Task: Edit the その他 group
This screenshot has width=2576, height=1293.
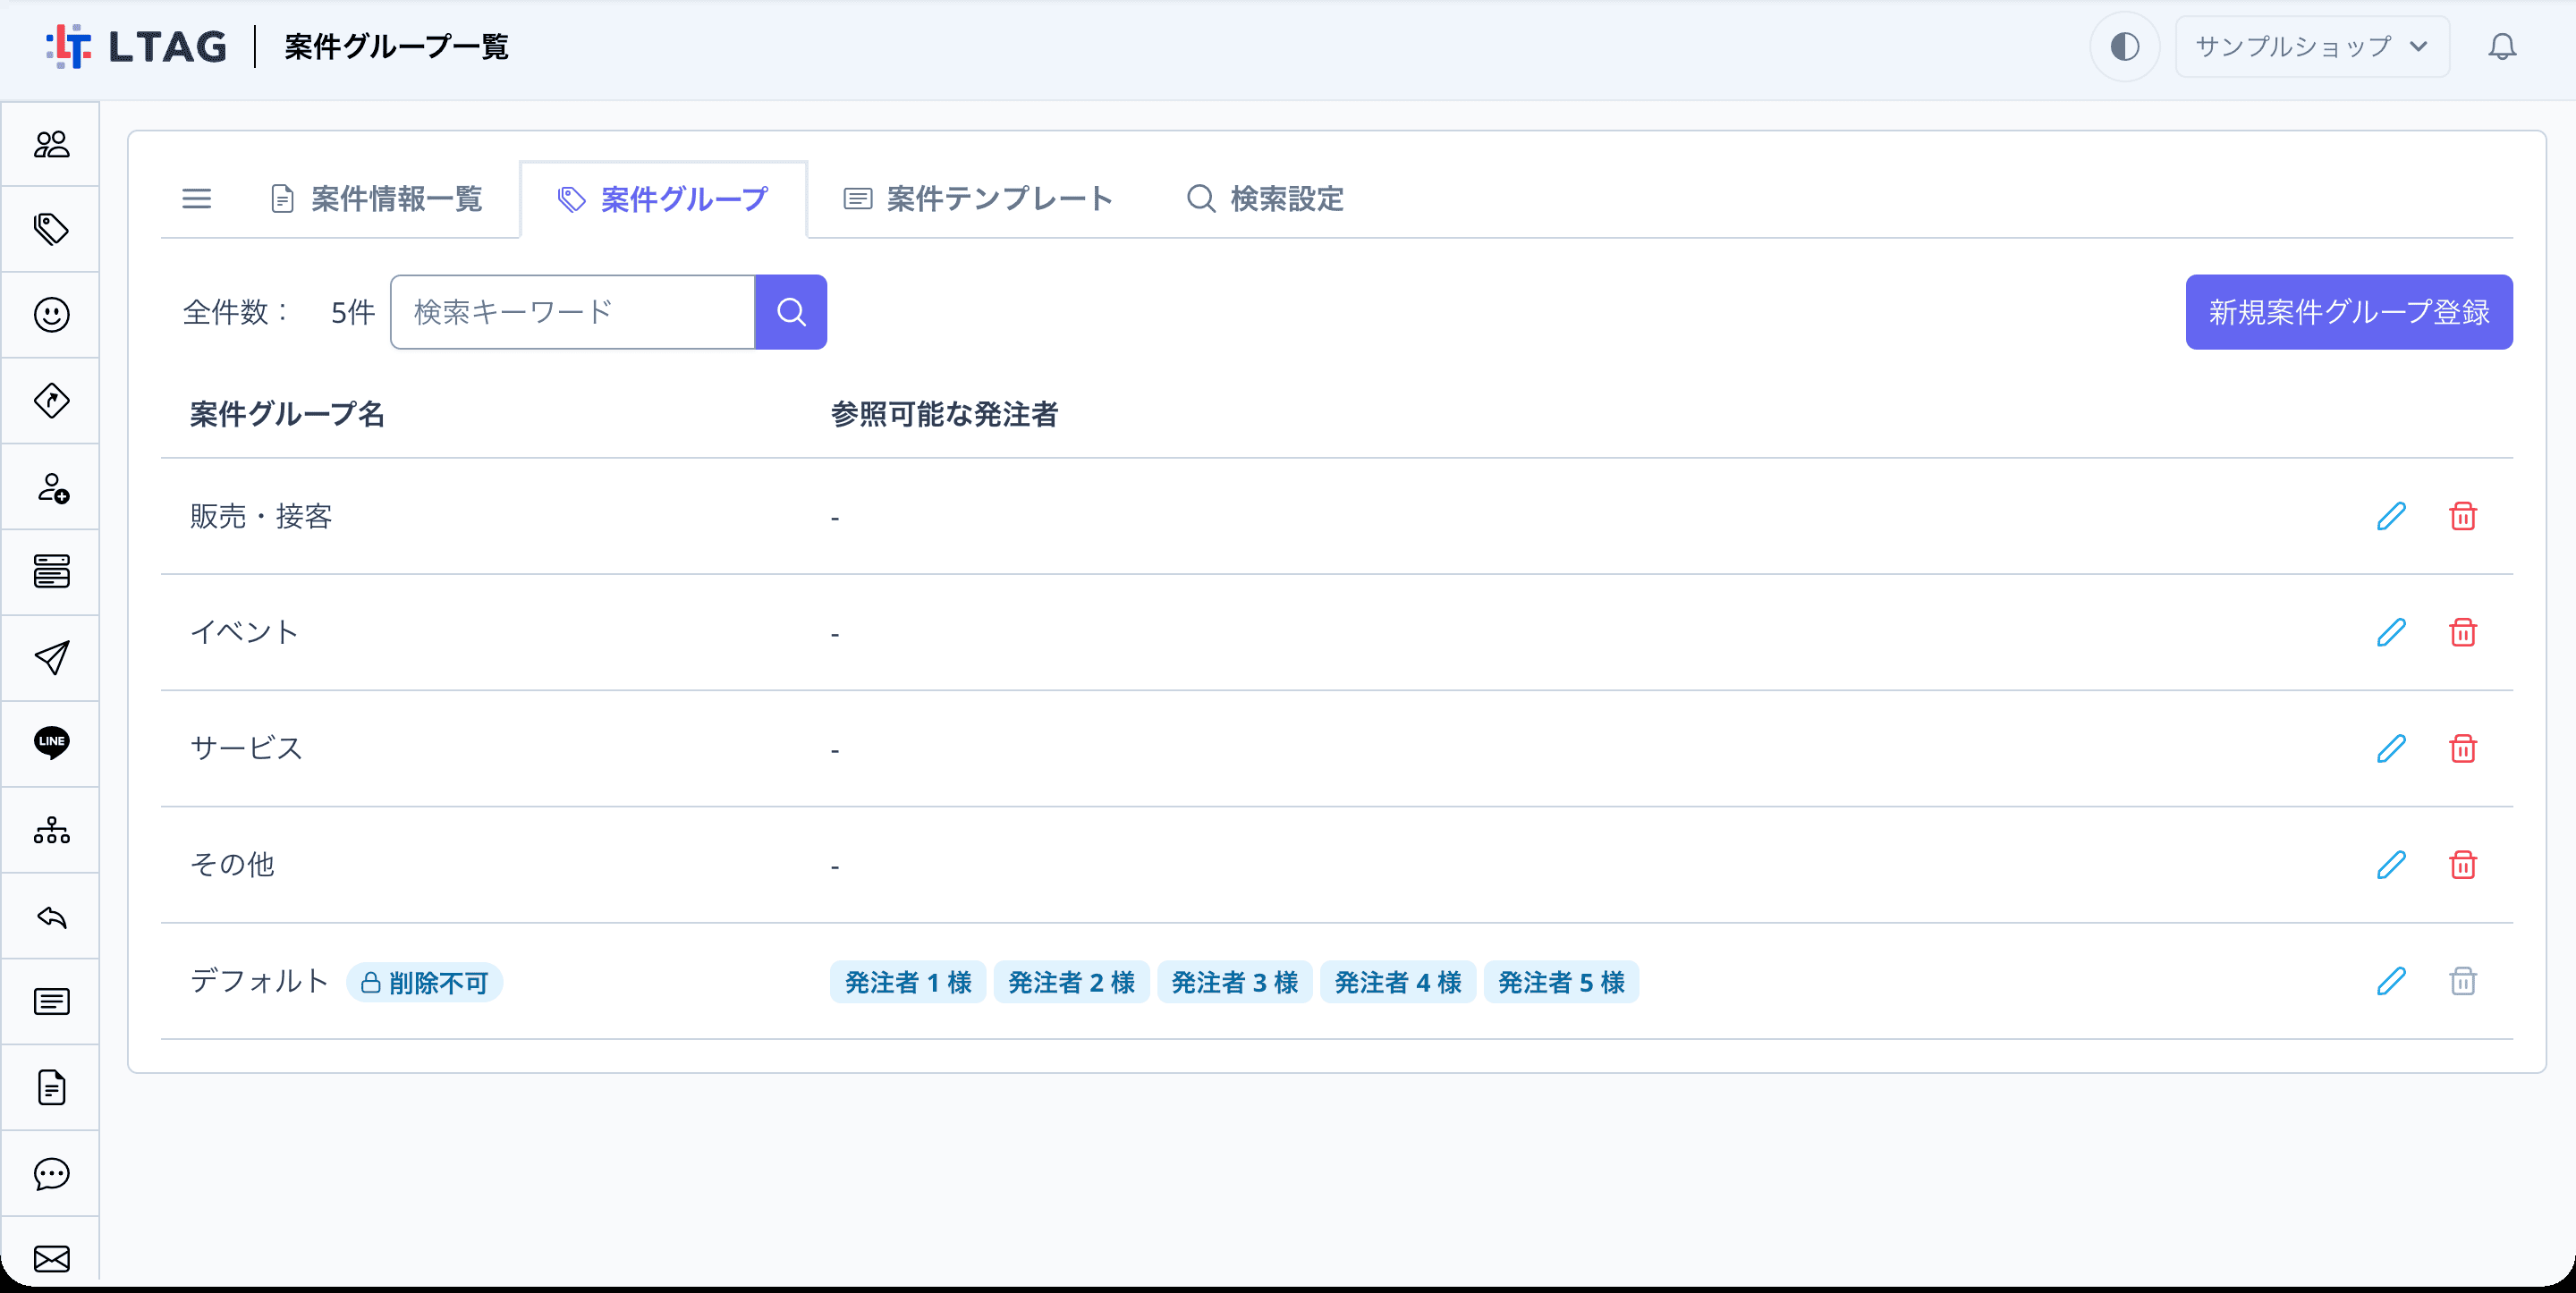Action: (2391, 864)
